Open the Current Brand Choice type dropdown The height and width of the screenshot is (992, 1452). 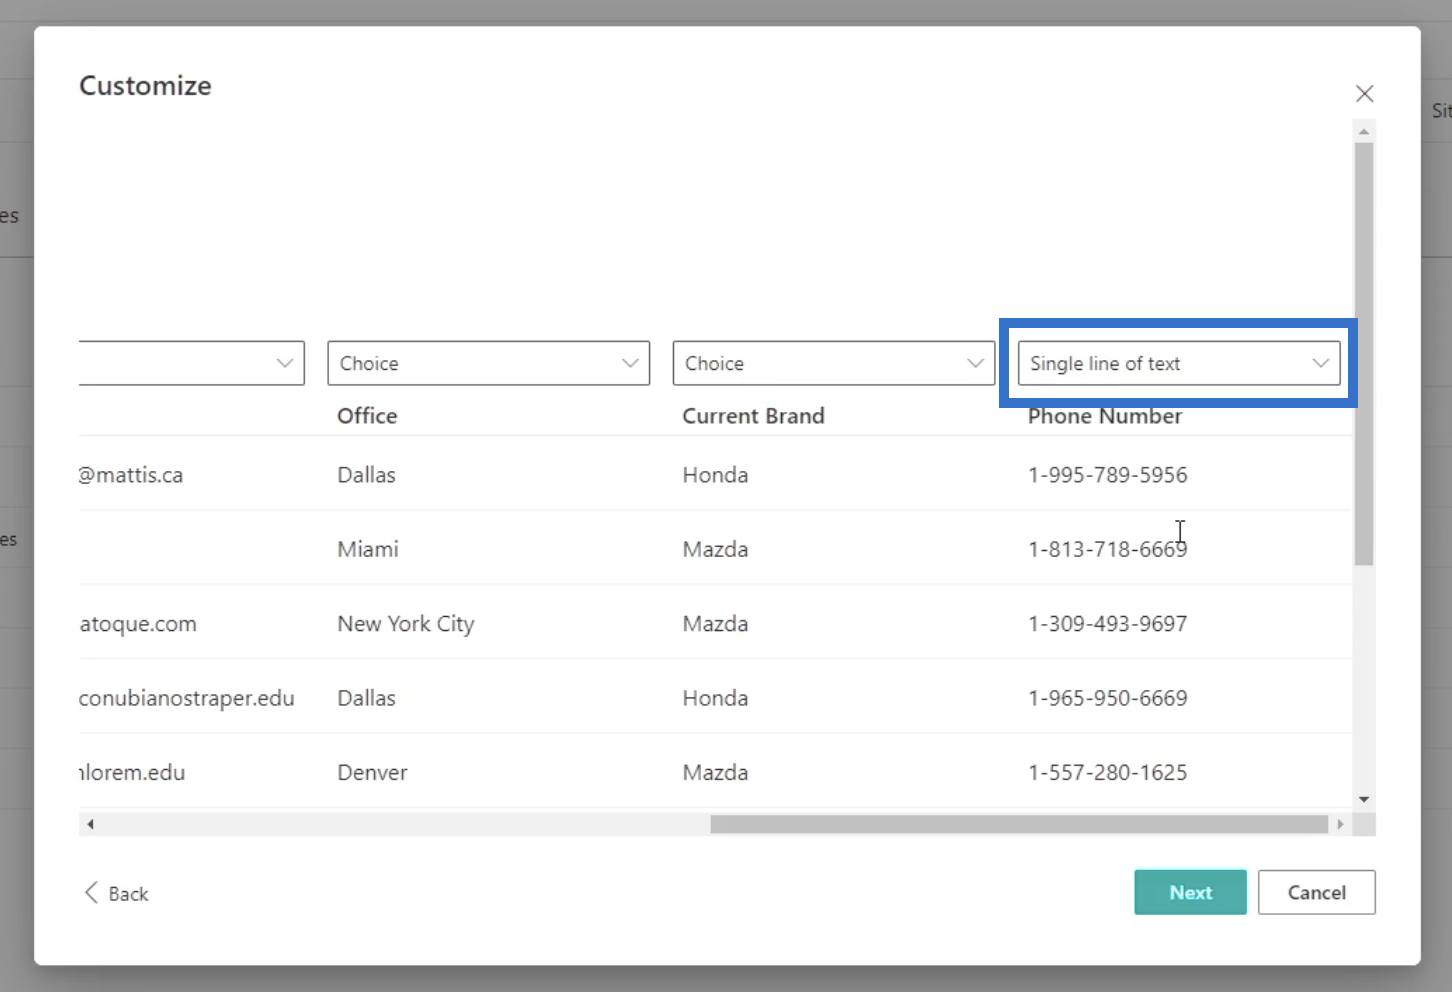[x=834, y=363]
